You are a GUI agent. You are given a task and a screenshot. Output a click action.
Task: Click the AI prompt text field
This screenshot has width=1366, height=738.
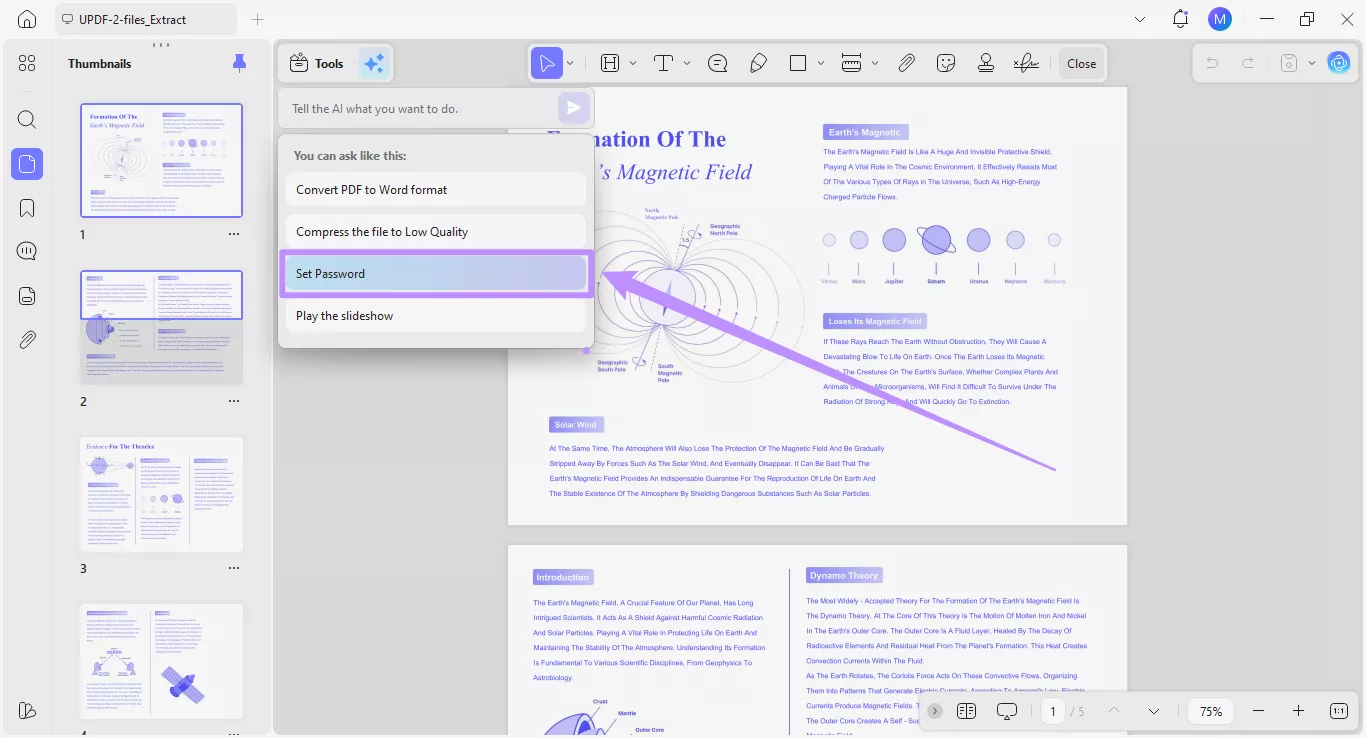pyautogui.click(x=420, y=108)
